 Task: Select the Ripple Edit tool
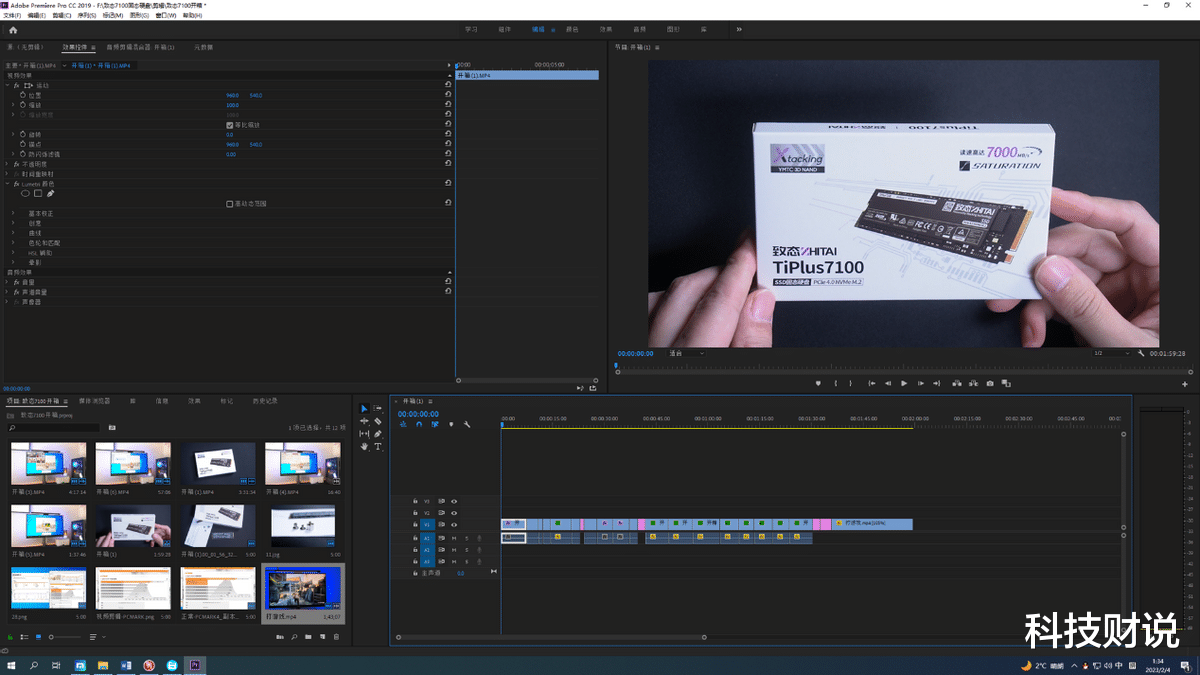pos(364,421)
